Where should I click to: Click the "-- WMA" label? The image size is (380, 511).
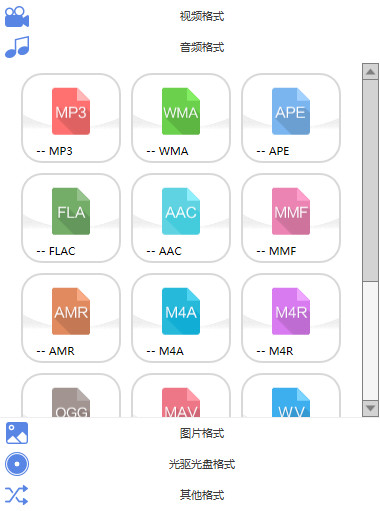click(167, 151)
